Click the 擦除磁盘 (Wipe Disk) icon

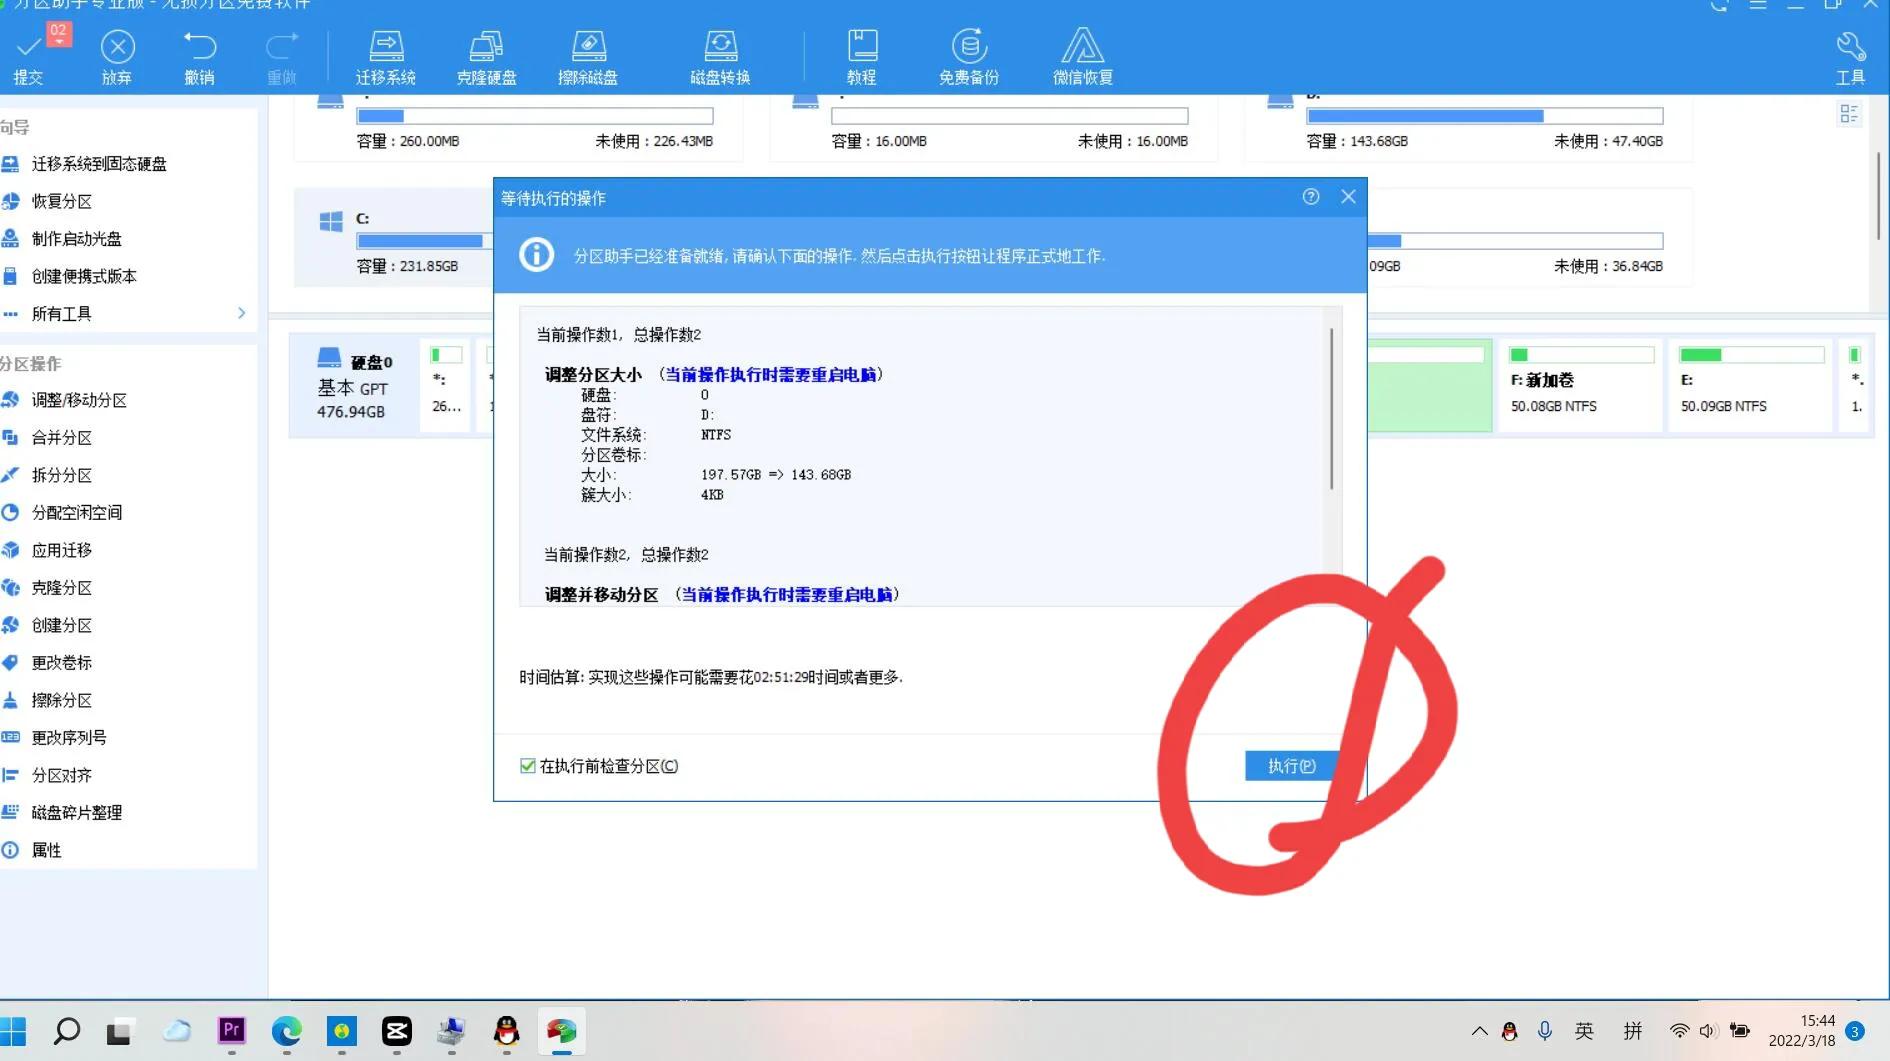[x=589, y=55]
